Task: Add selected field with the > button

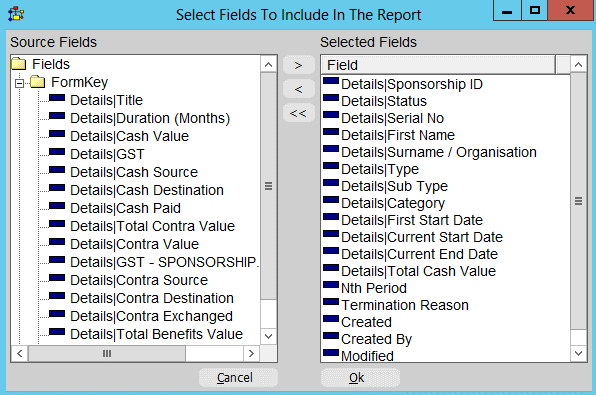Action: 299,65
